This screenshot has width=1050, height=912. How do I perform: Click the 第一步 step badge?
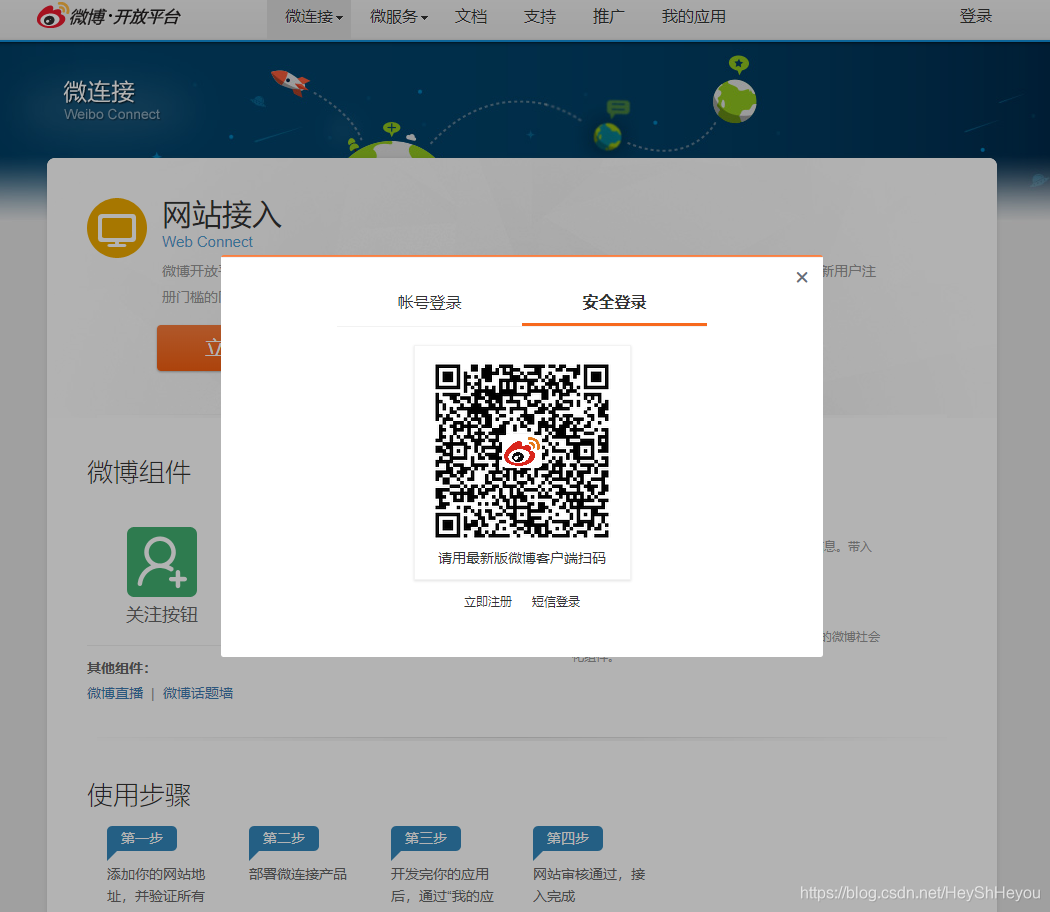142,838
